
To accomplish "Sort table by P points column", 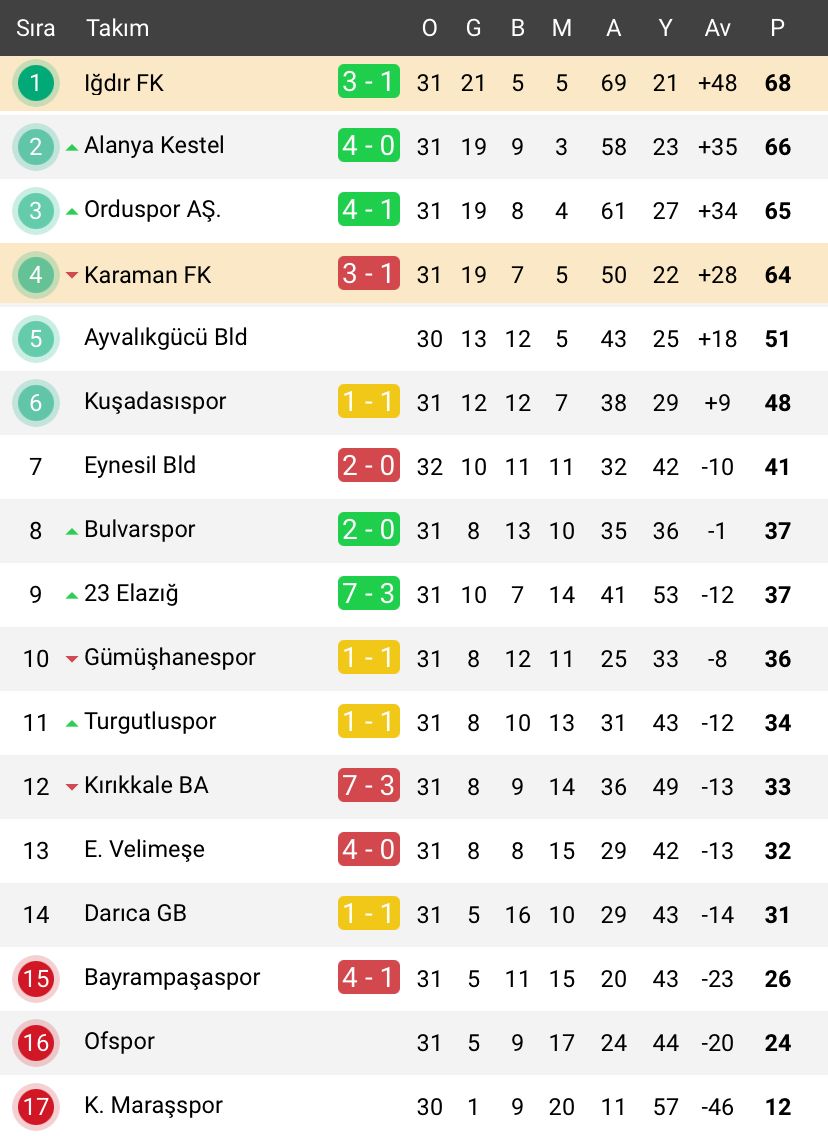I will click(x=777, y=28).
